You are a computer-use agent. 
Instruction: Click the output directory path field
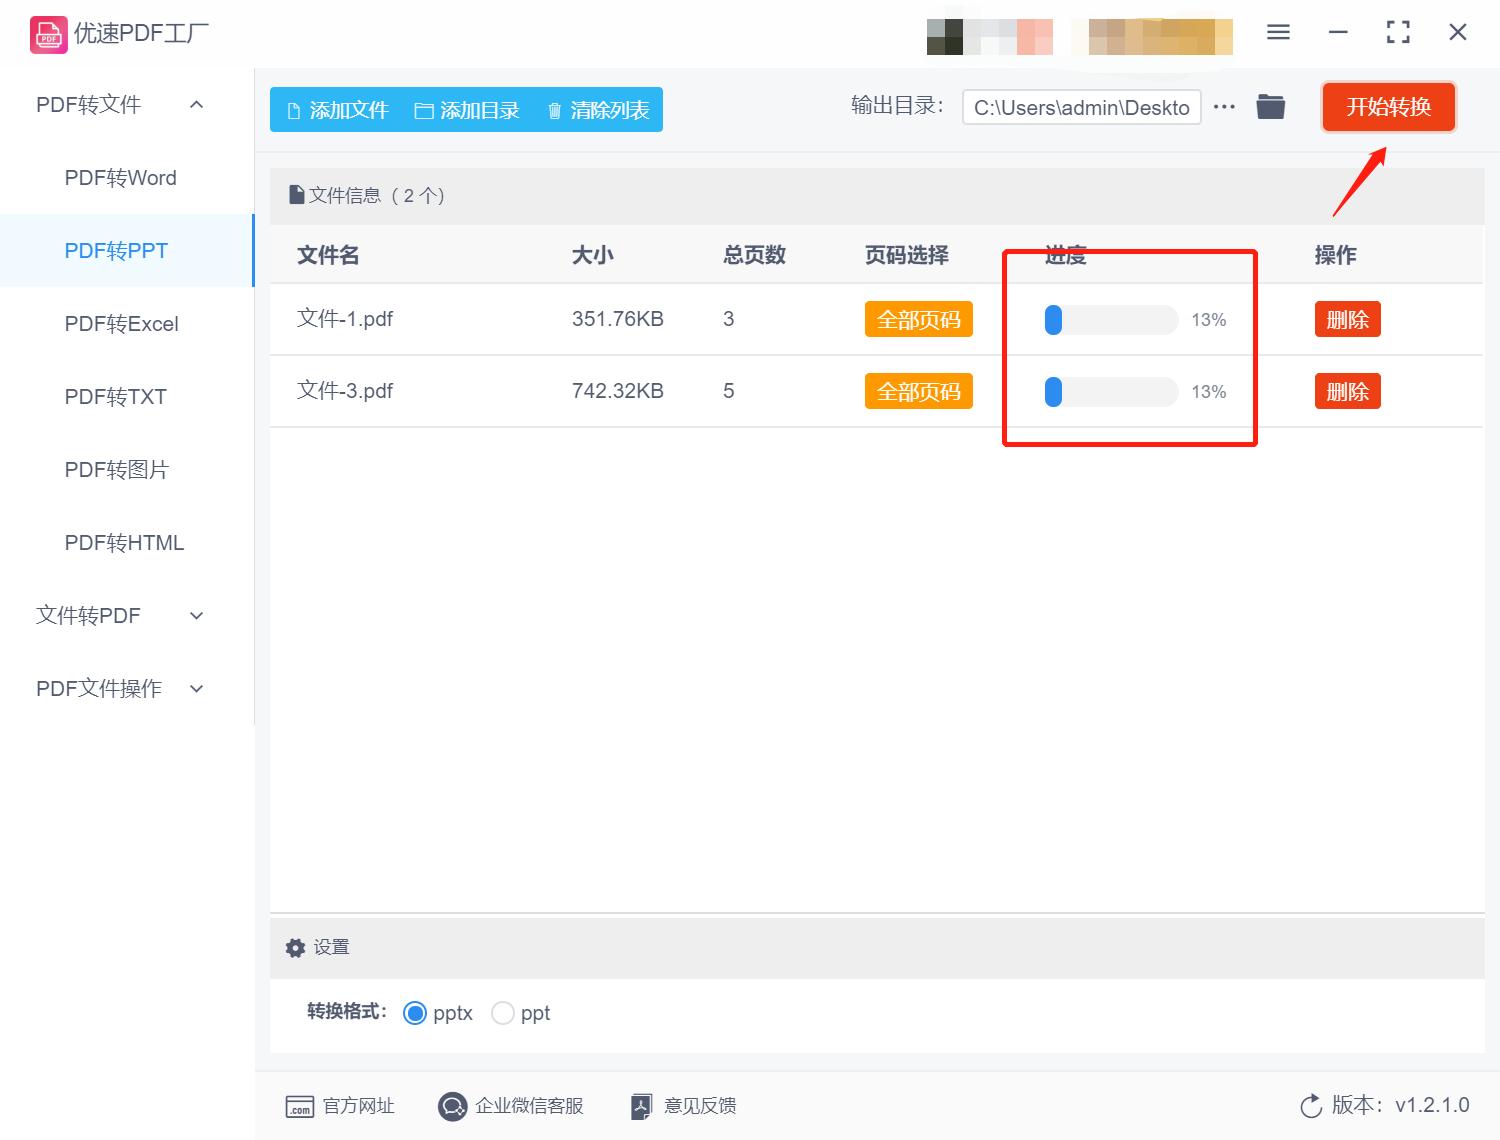[1080, 107]
